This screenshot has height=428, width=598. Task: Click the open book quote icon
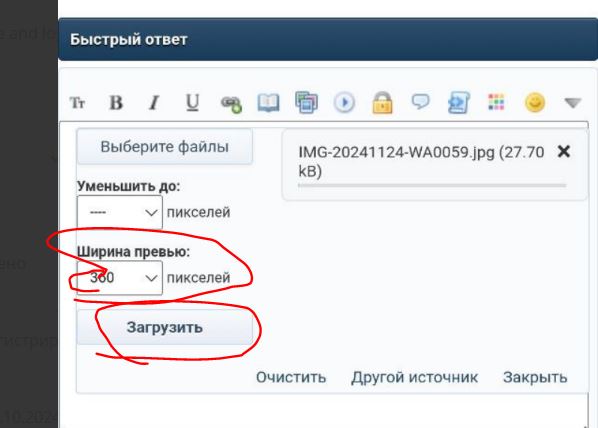tap(268, 103)
